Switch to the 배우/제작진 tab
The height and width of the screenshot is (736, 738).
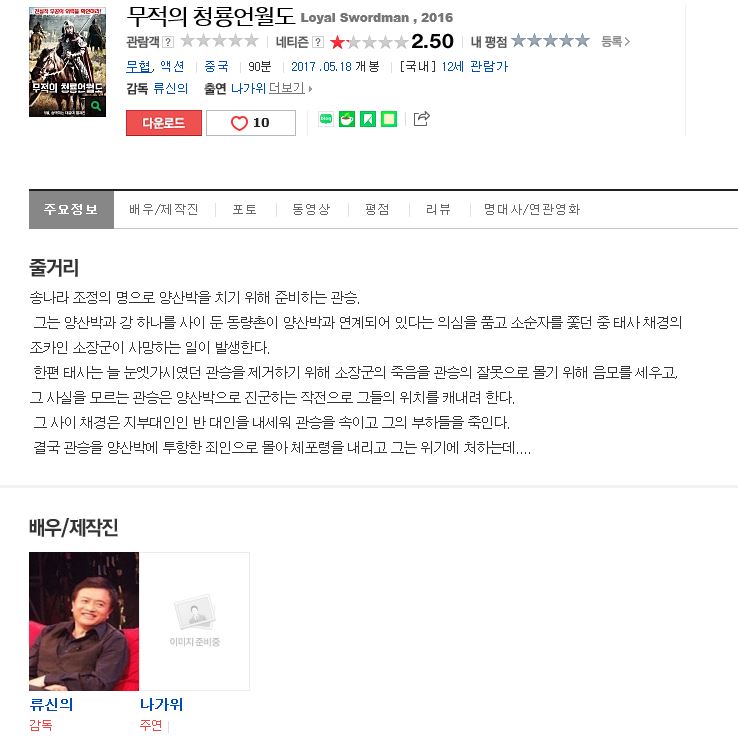pos(164,209)
